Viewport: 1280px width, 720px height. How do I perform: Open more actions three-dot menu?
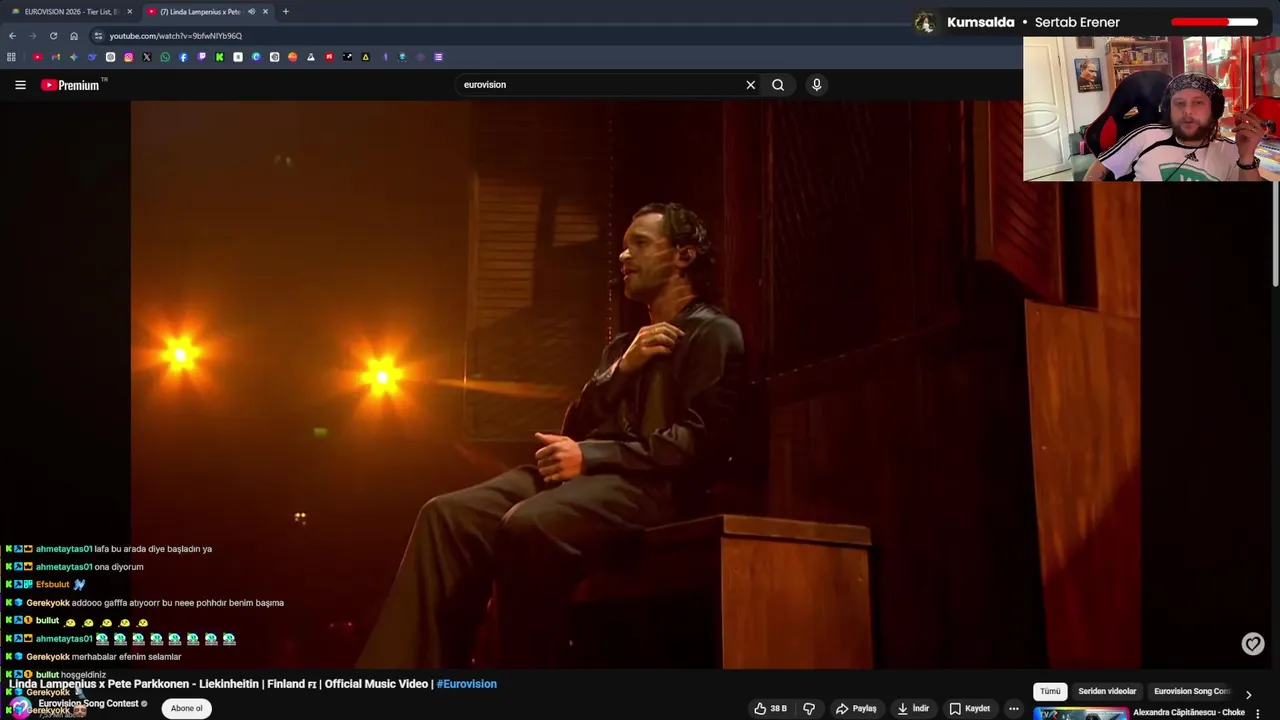coord(1013,708)
